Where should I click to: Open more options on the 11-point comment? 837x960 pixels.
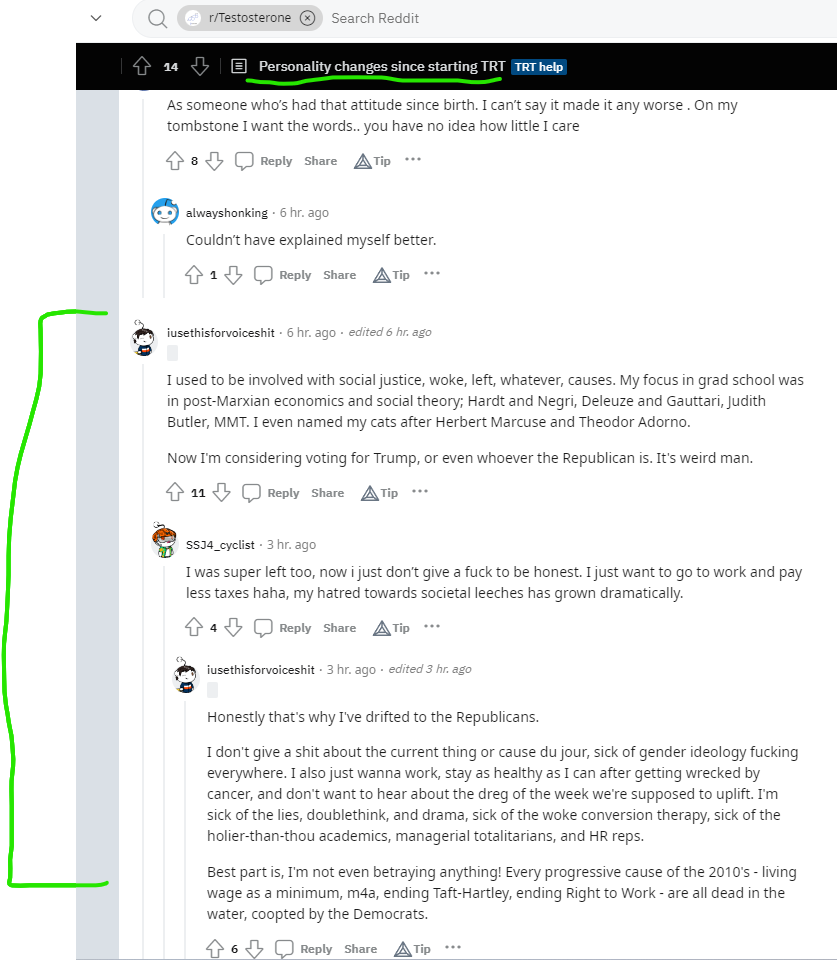(x=420, y=492)
